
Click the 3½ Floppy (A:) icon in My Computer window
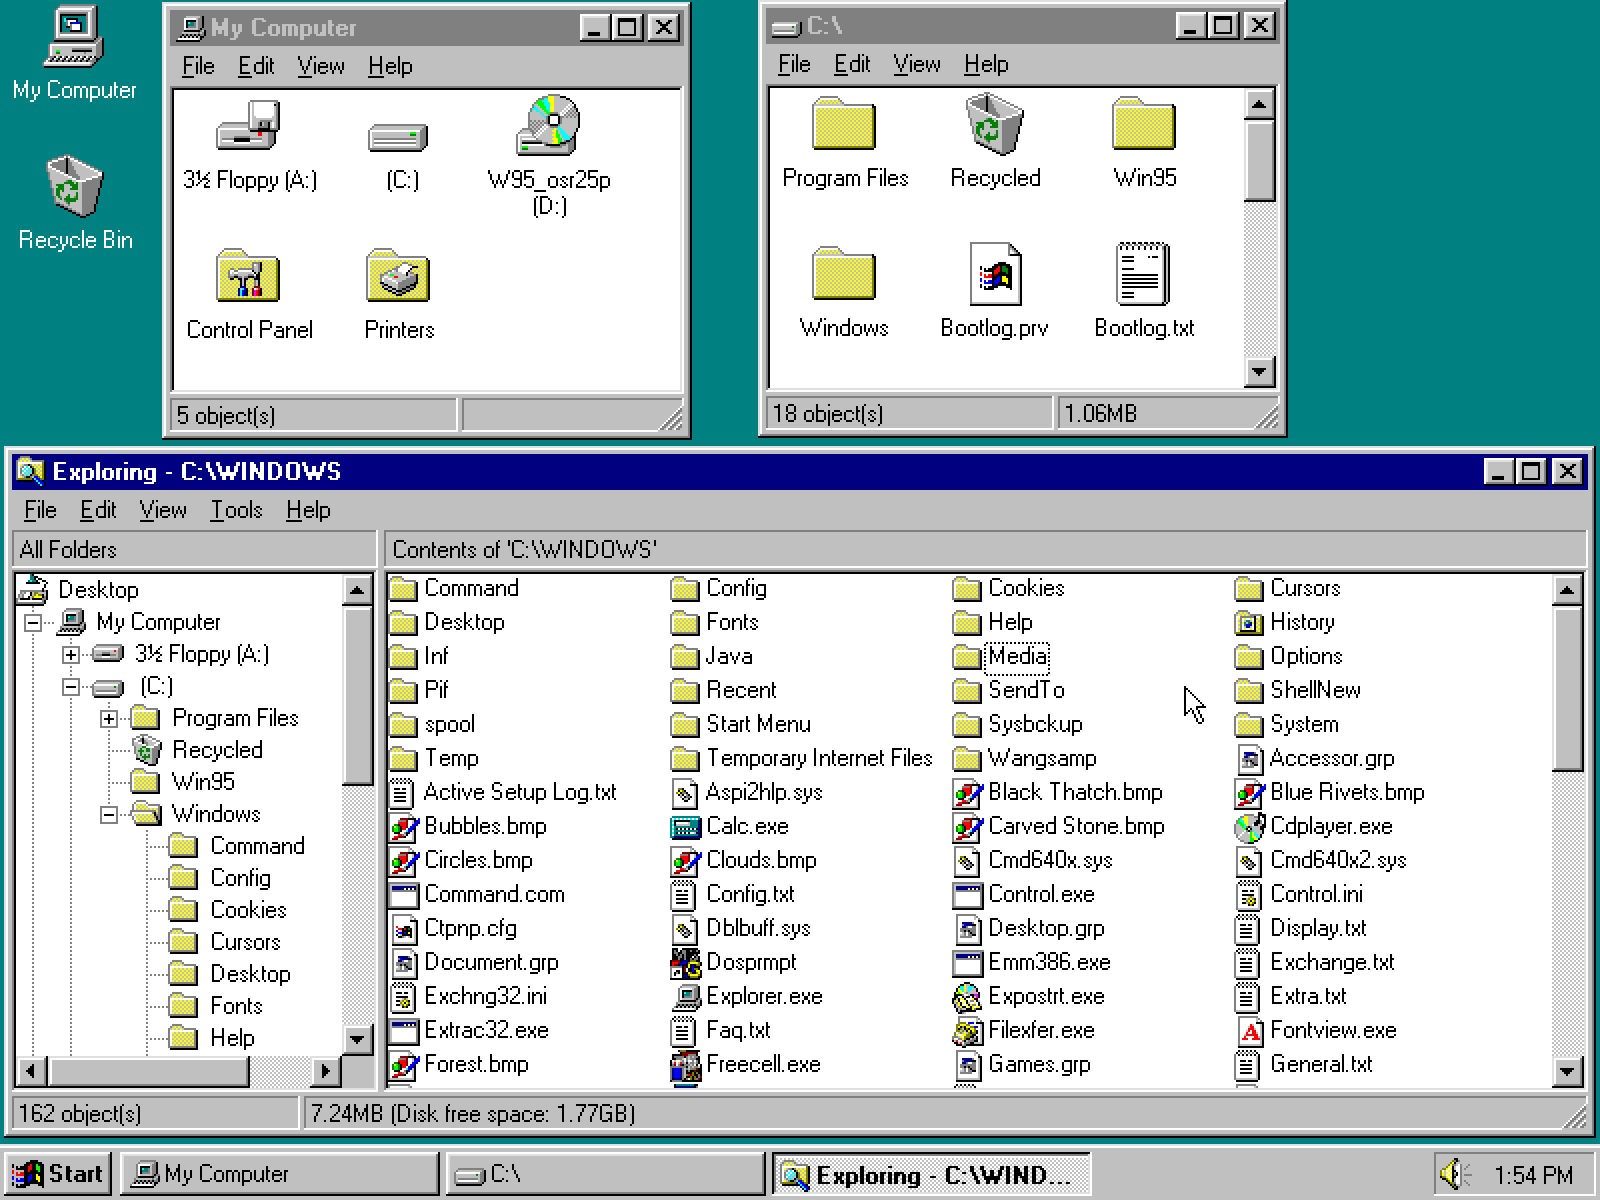tap(248, 127)
